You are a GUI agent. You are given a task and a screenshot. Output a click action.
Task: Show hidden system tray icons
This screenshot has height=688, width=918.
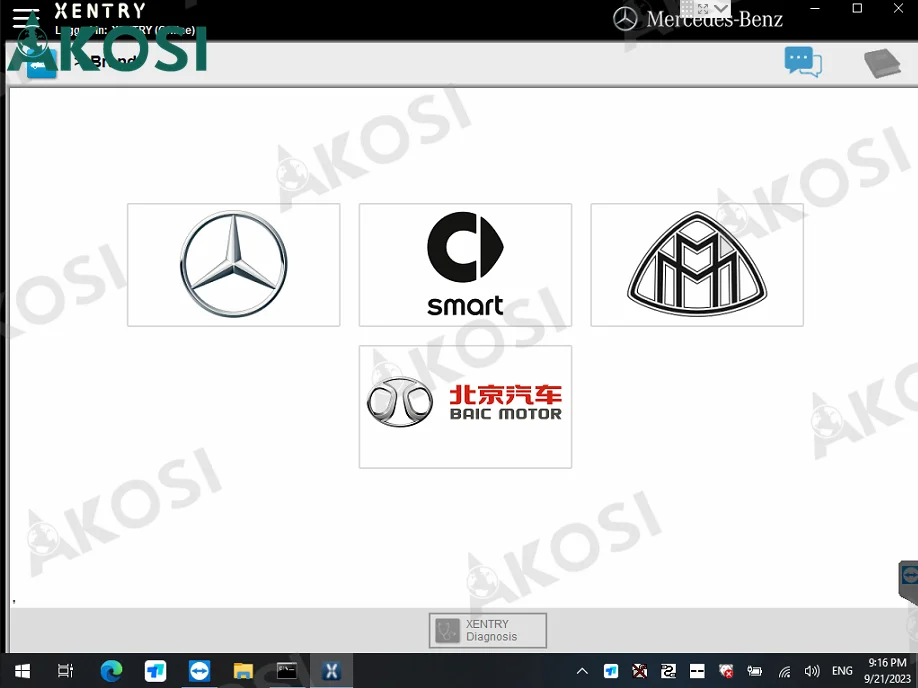(582, 671)
